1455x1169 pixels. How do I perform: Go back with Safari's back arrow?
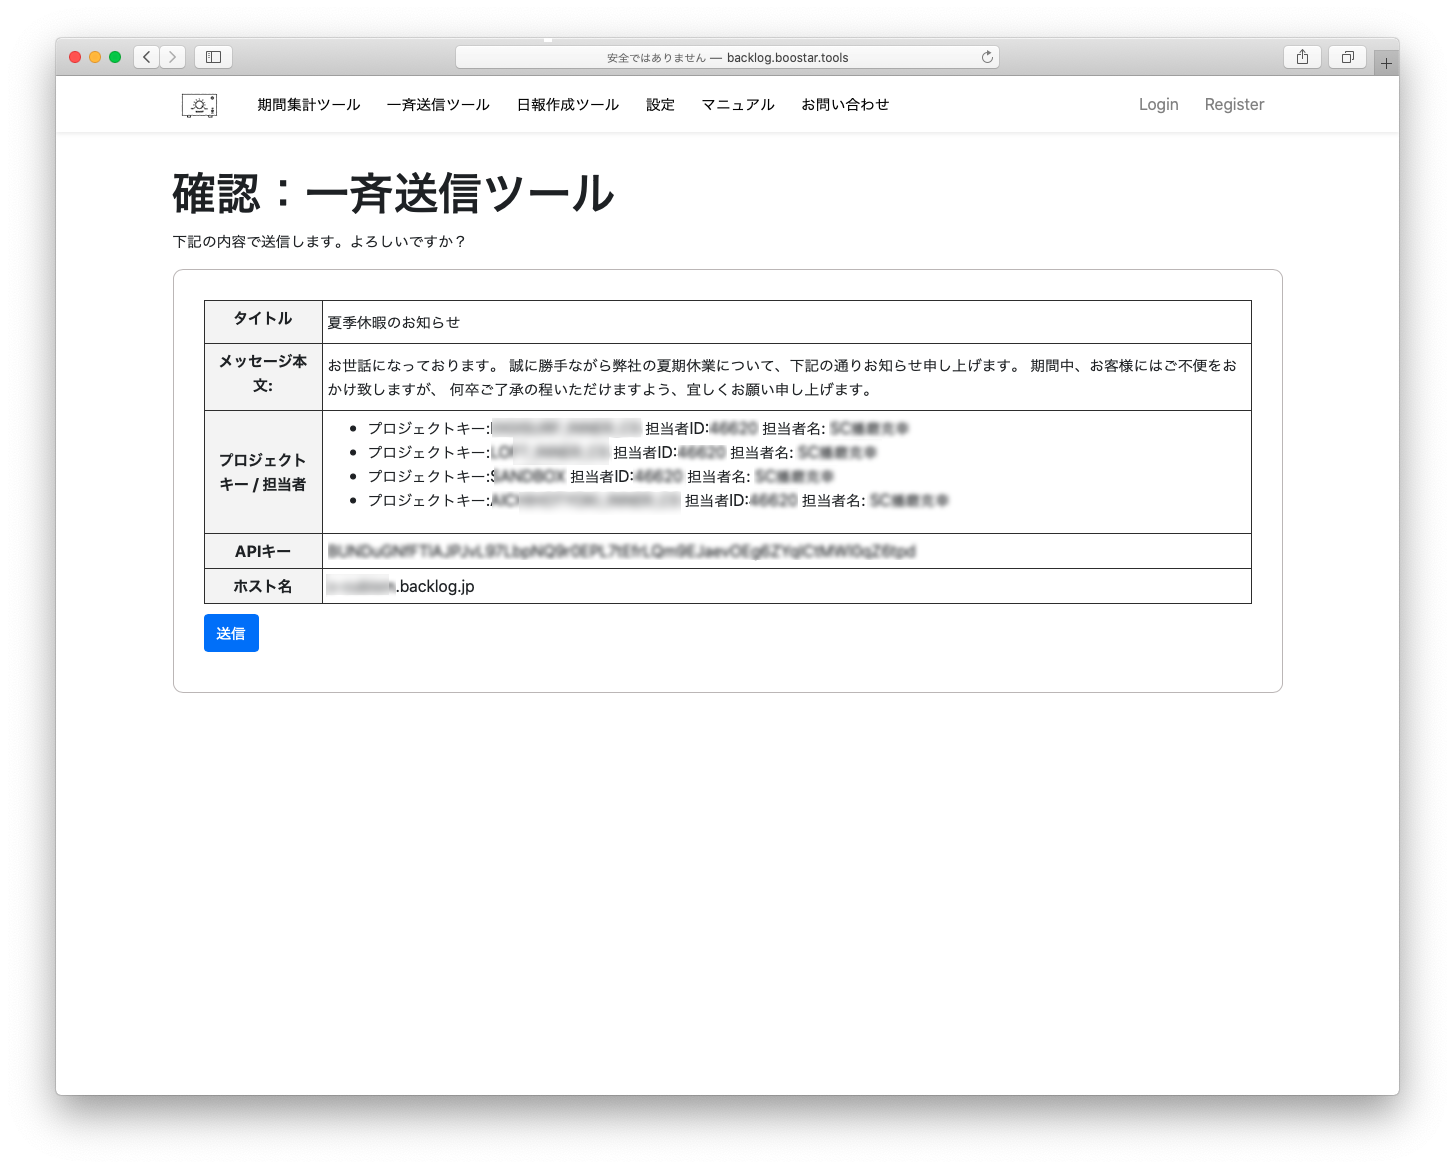pos(147,57)
